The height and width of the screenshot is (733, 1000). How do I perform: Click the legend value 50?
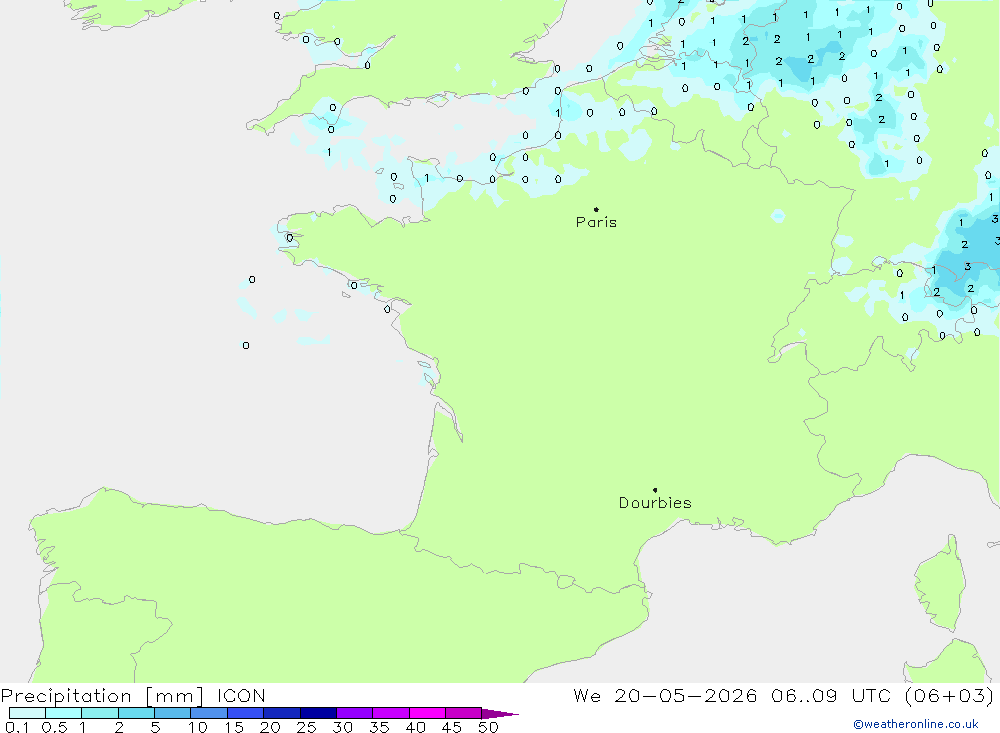point(488,727)
